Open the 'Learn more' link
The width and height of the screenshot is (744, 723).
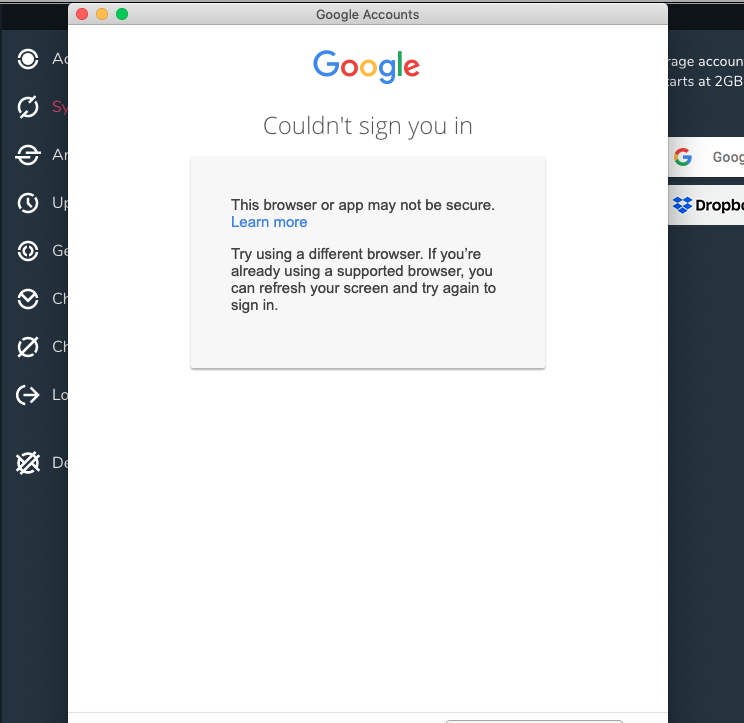click(269, 222)
